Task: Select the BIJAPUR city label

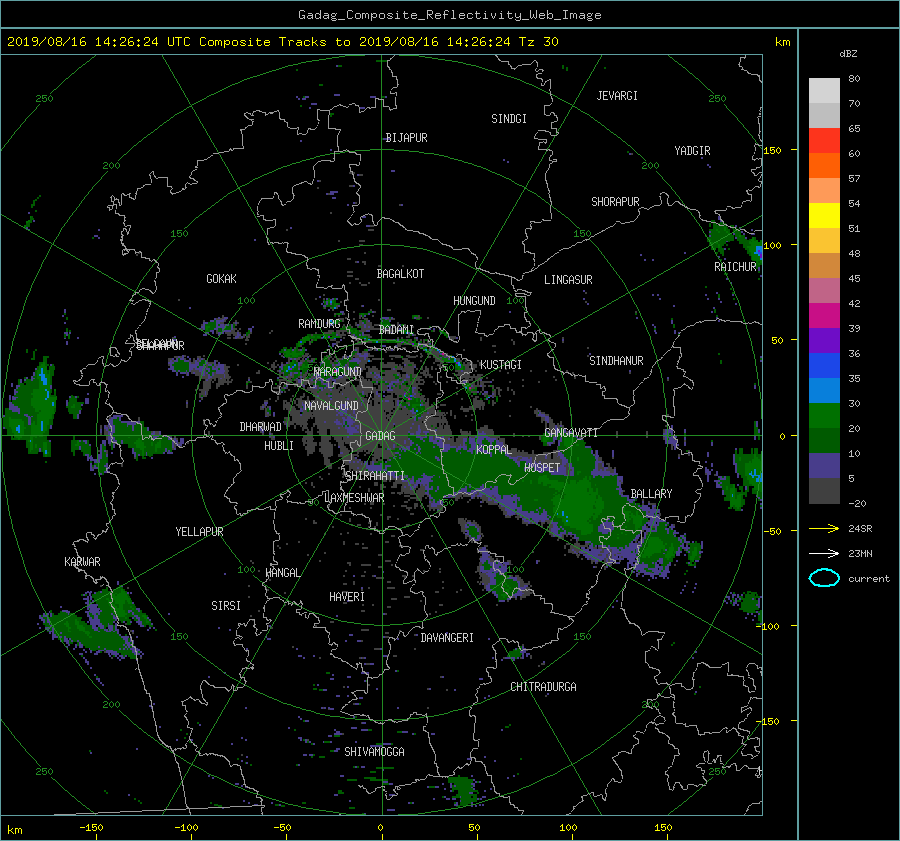Action: [406, 138]
